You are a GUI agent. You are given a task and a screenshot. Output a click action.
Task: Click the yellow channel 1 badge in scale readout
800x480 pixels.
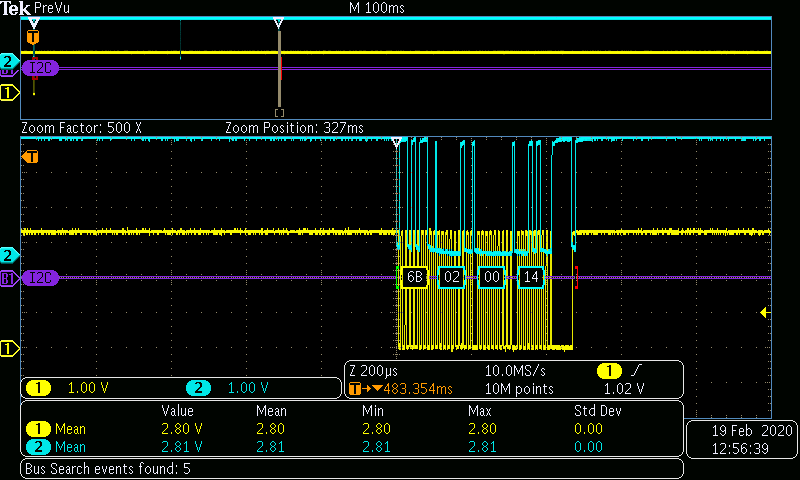[x=38, y=388]
